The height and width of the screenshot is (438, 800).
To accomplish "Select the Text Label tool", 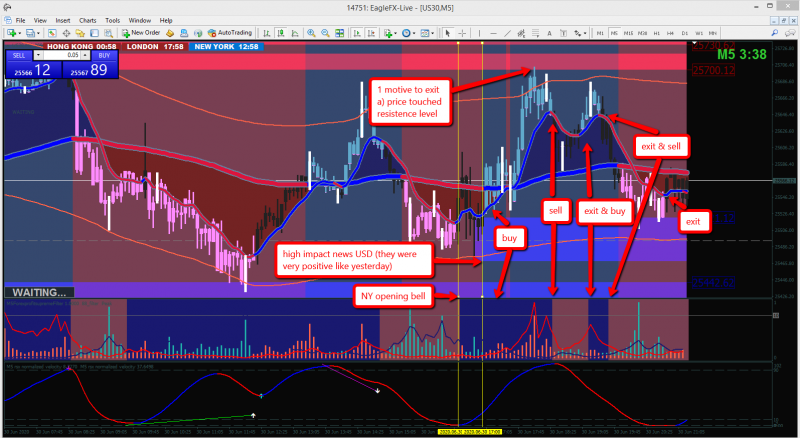I will (x=563, y=33).
